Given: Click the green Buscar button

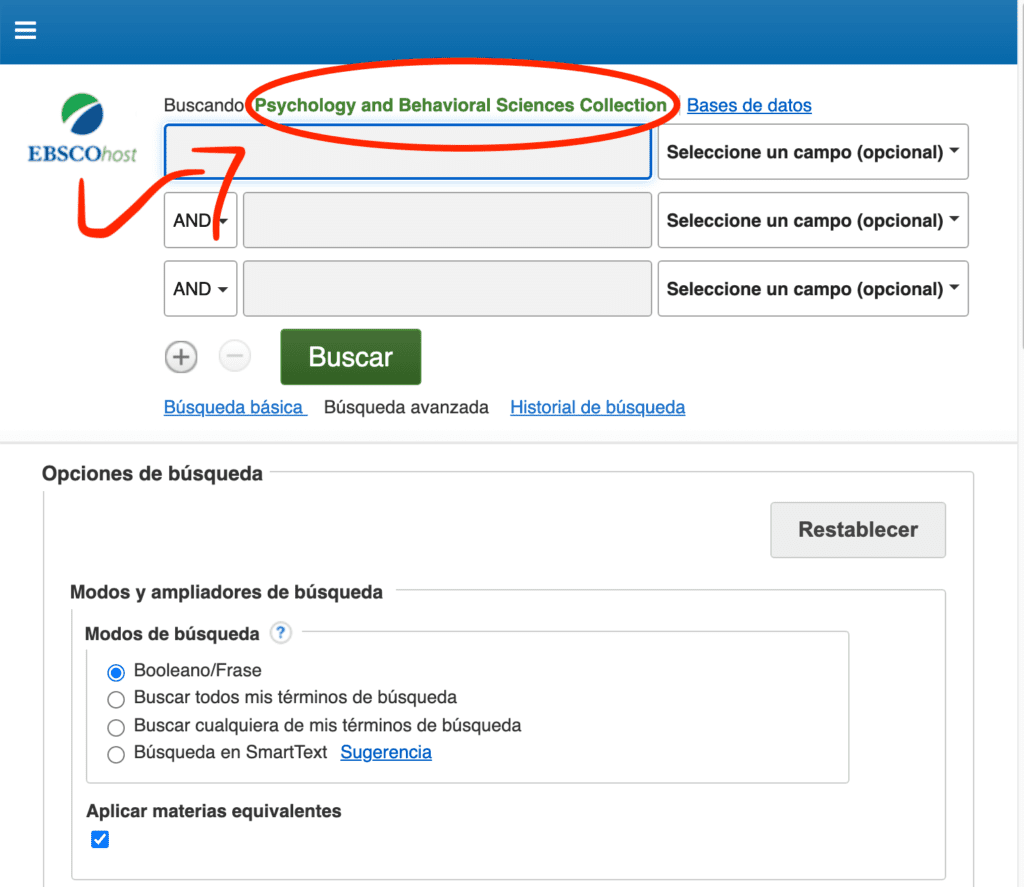Looking at the screenshot, I should [x=351, y=357].
